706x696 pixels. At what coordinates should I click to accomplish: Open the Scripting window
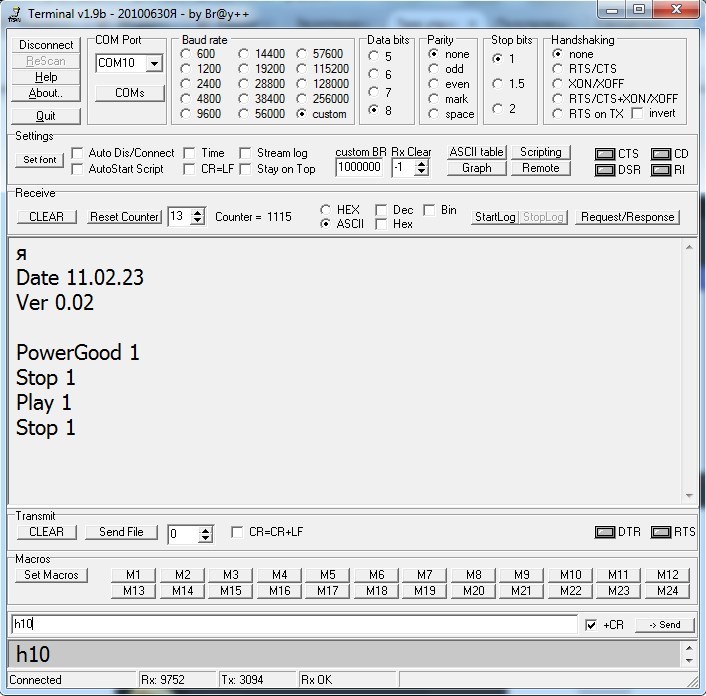point(541,152)
